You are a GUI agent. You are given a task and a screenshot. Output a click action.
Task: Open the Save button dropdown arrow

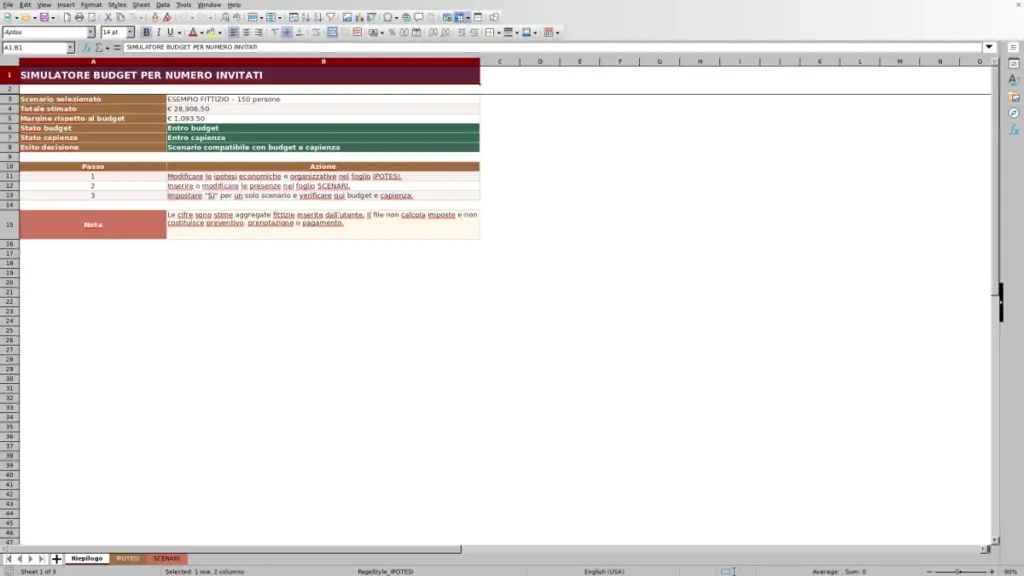point(53,18)
